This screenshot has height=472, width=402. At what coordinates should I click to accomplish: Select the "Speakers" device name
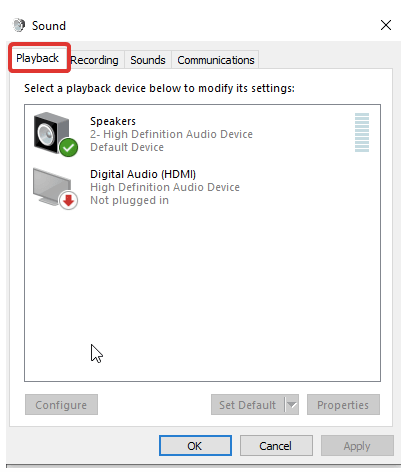[x=113, y=121]
